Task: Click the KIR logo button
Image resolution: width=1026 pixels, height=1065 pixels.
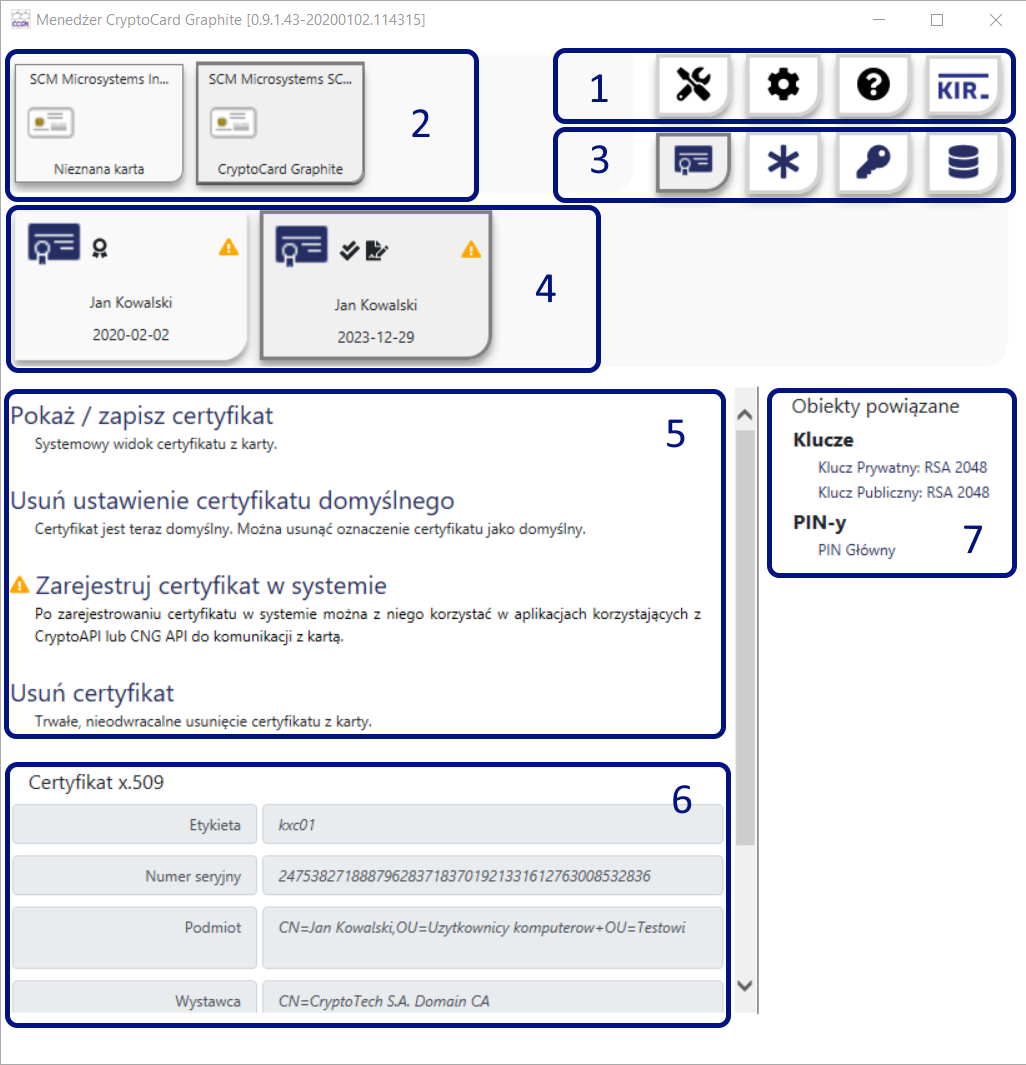Action: 962,86
